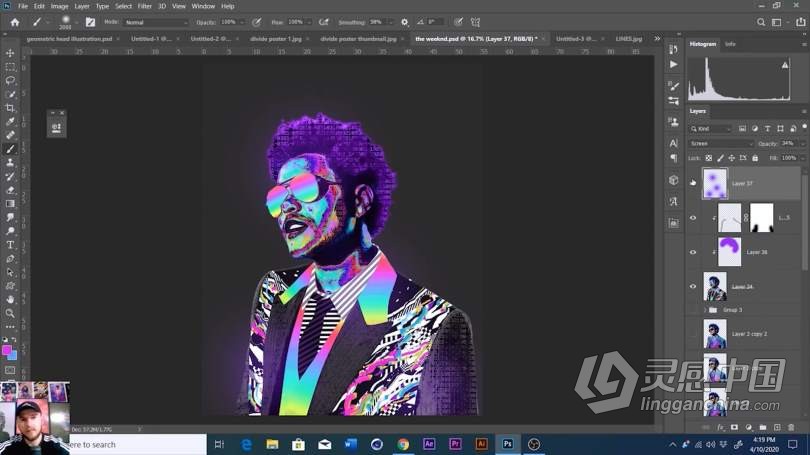Expand the Group 3 folder

[705, 310]
